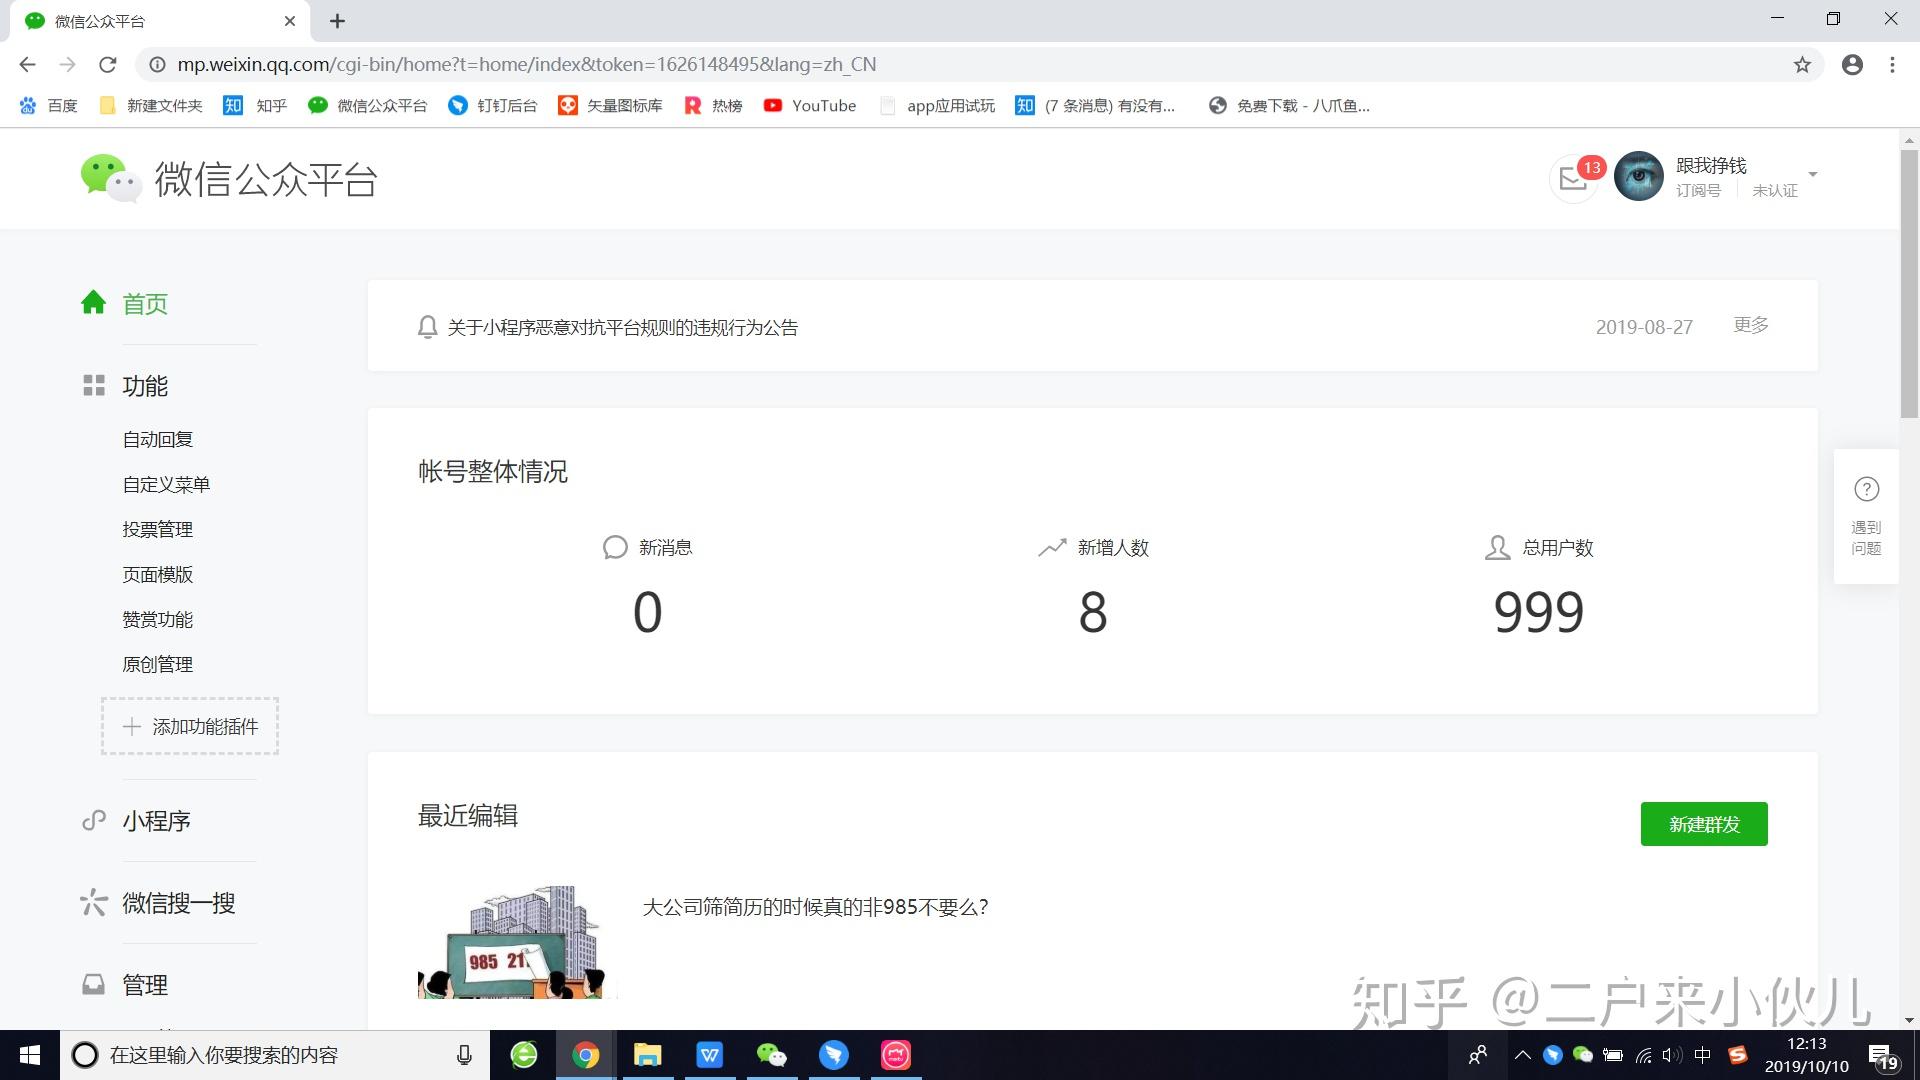The height and width of the screenshot is (1080, 1920).
Task: Open the 热榜 bookmark
Action: click(713, 106)
